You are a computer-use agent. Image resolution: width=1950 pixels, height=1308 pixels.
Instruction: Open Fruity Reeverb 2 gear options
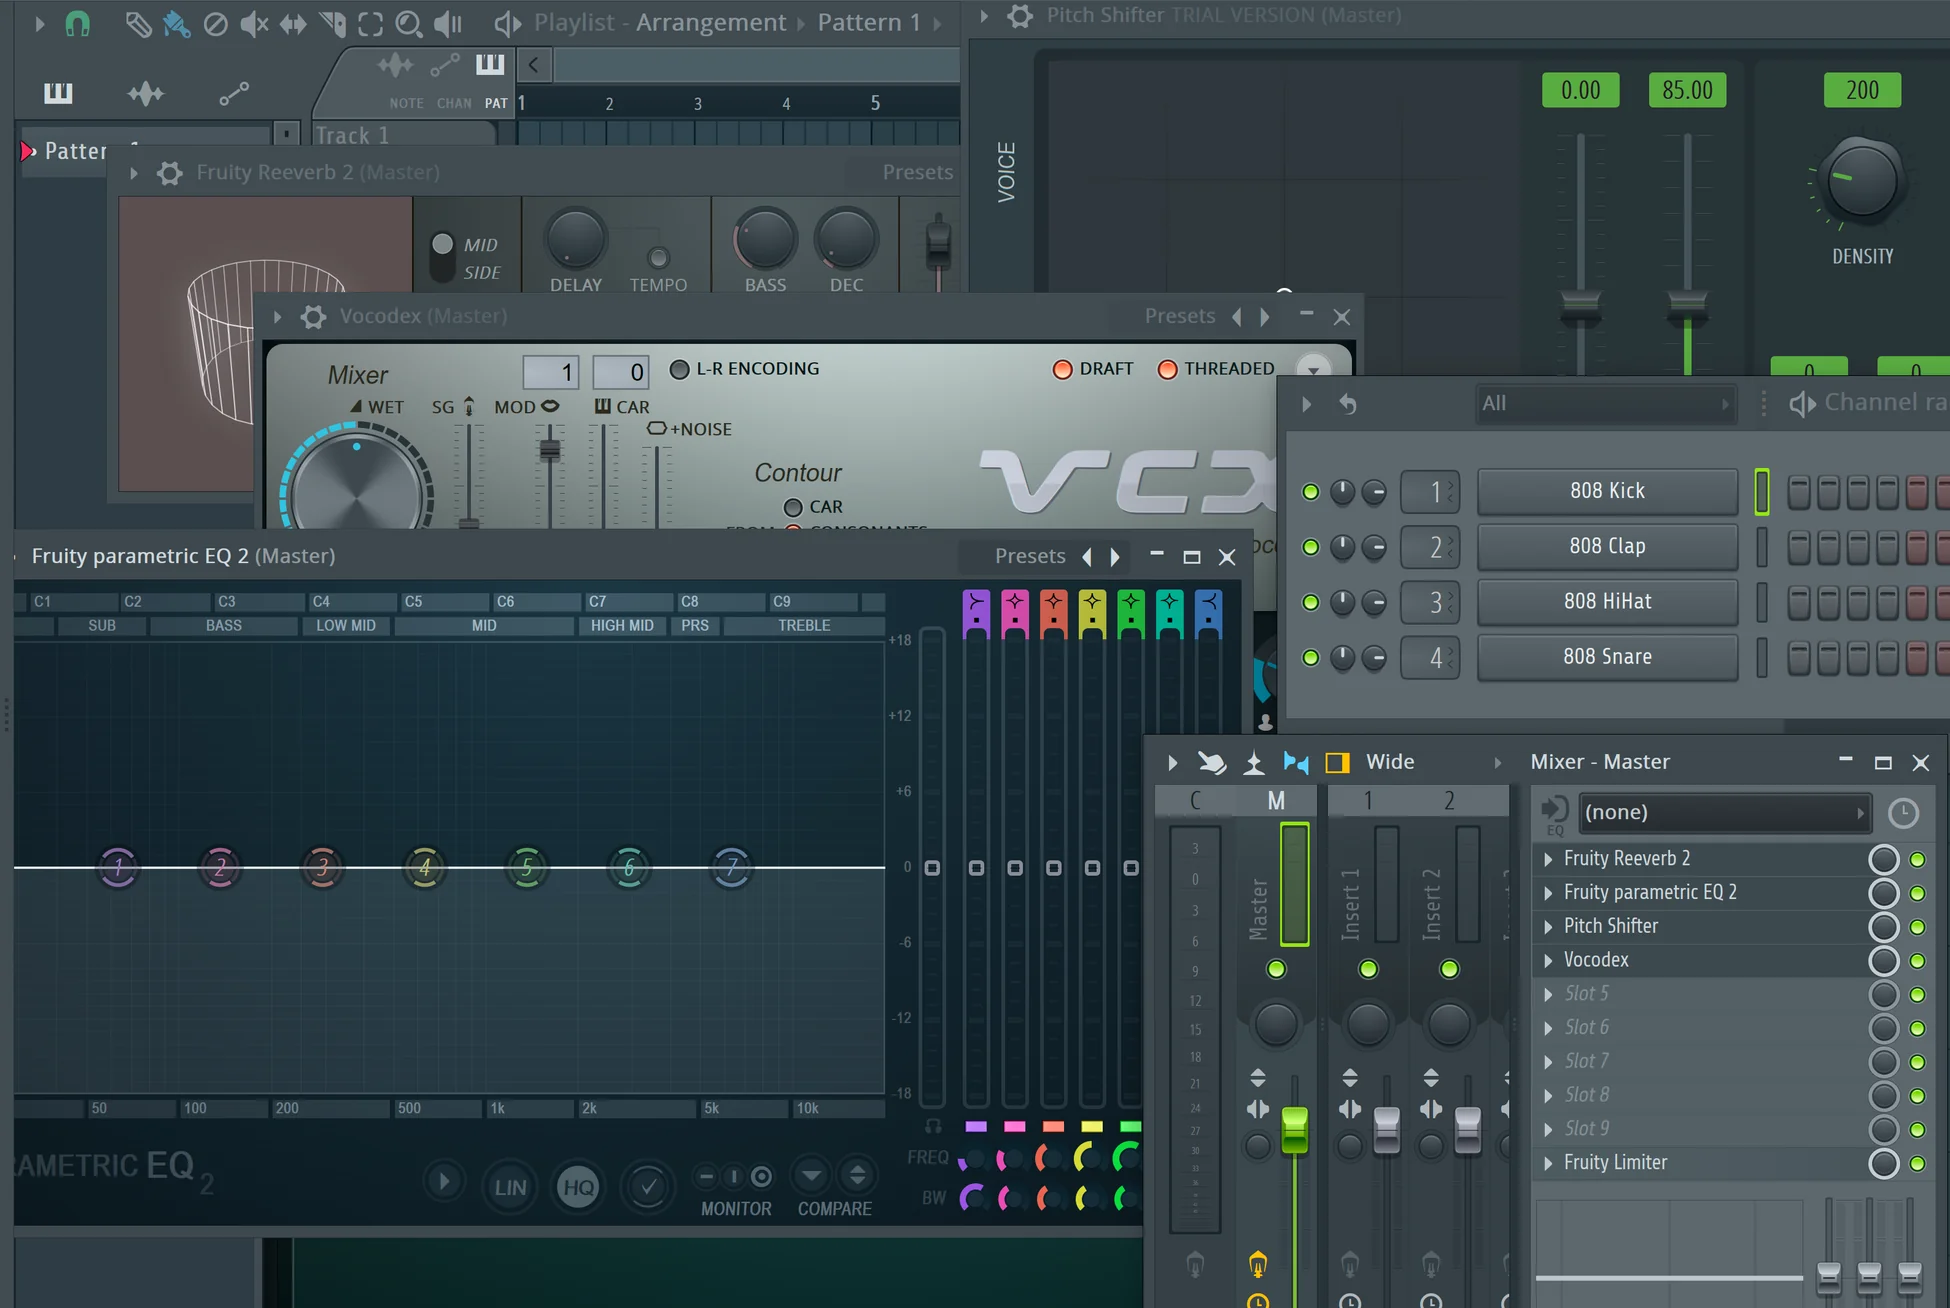[x=170, y=173]
